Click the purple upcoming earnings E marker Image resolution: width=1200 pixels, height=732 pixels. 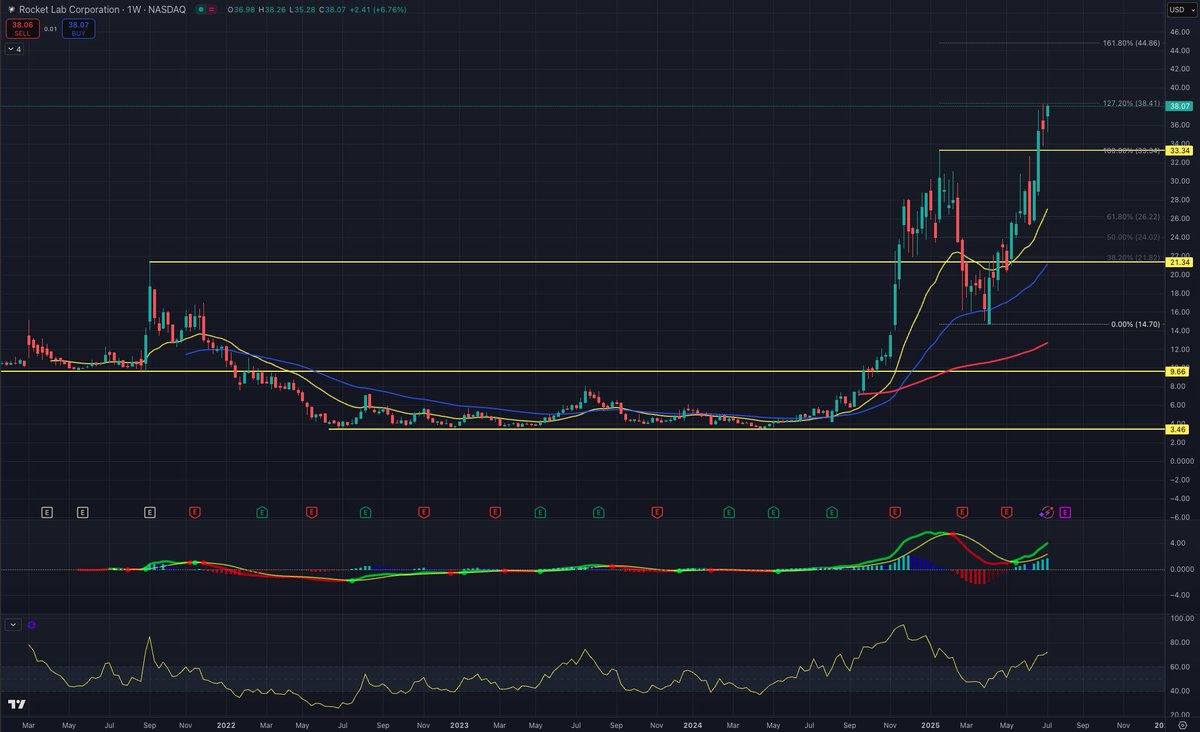[1065, 512]
